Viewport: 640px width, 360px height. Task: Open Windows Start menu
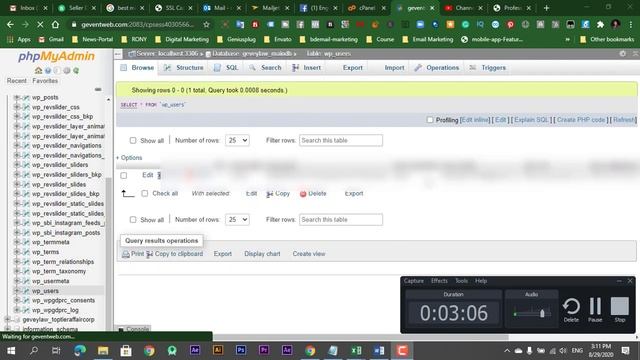11,351
